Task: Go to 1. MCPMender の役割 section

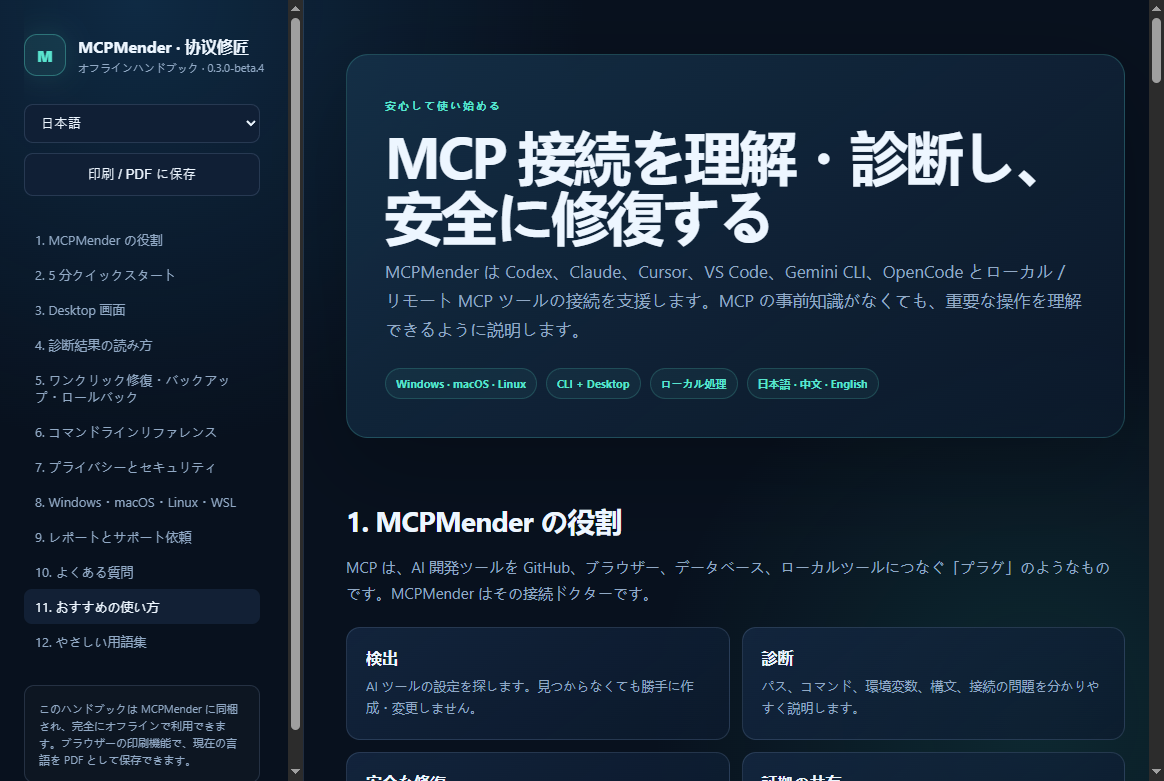Action: pos(142,241)
